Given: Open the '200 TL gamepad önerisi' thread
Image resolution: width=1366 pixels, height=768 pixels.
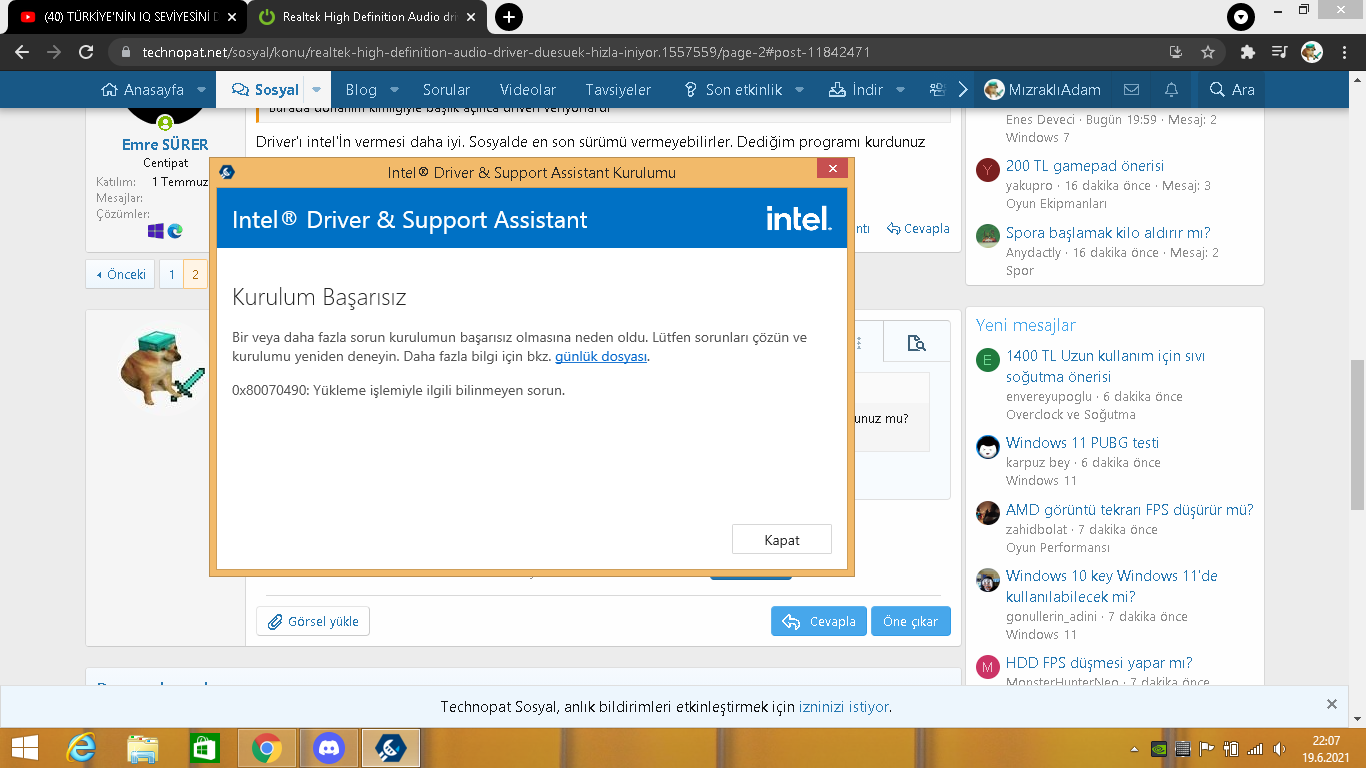Looking at the screenshot, I should [1085, 166].
